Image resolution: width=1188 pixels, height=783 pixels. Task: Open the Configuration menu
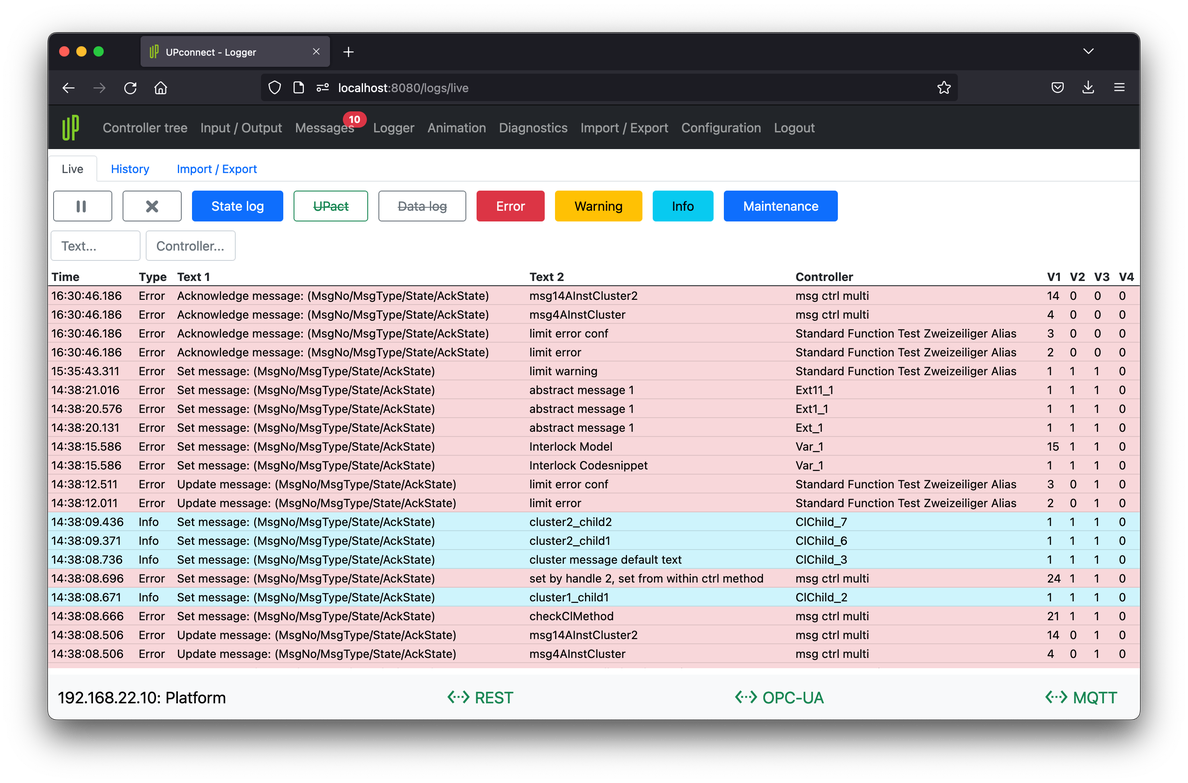(721, 128)
